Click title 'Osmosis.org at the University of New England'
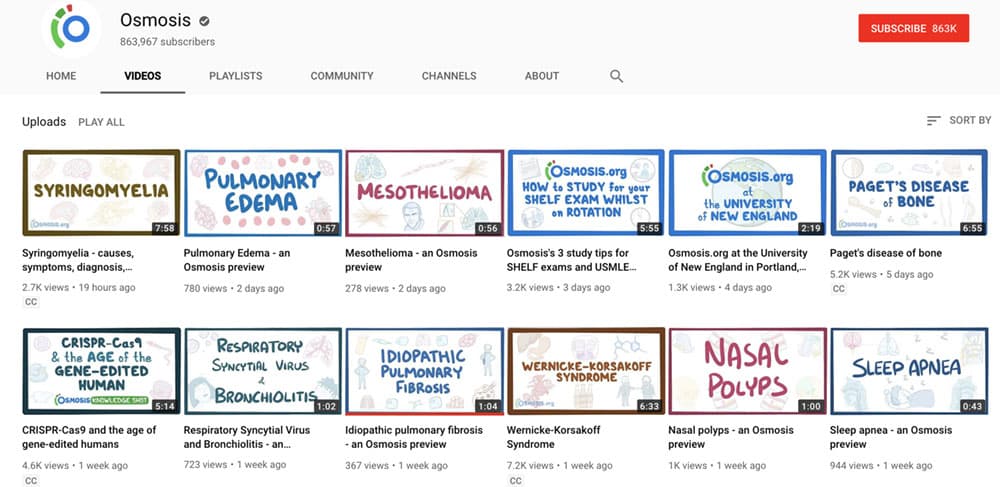The height and width of the screenshot is (487, 1000). pyautogui.click(x=738, y=260)
